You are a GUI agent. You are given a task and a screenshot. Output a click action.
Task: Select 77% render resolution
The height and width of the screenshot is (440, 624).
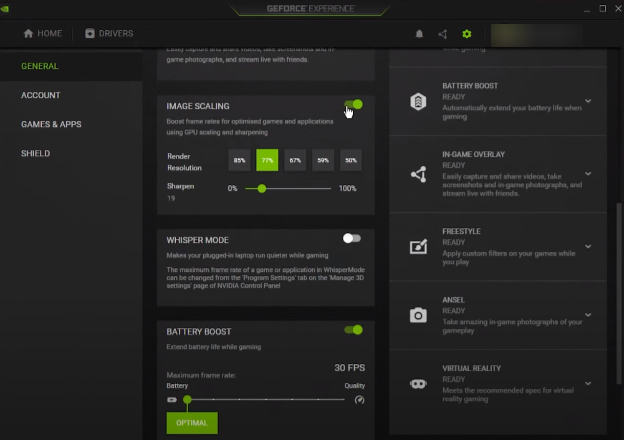(267, 160)
